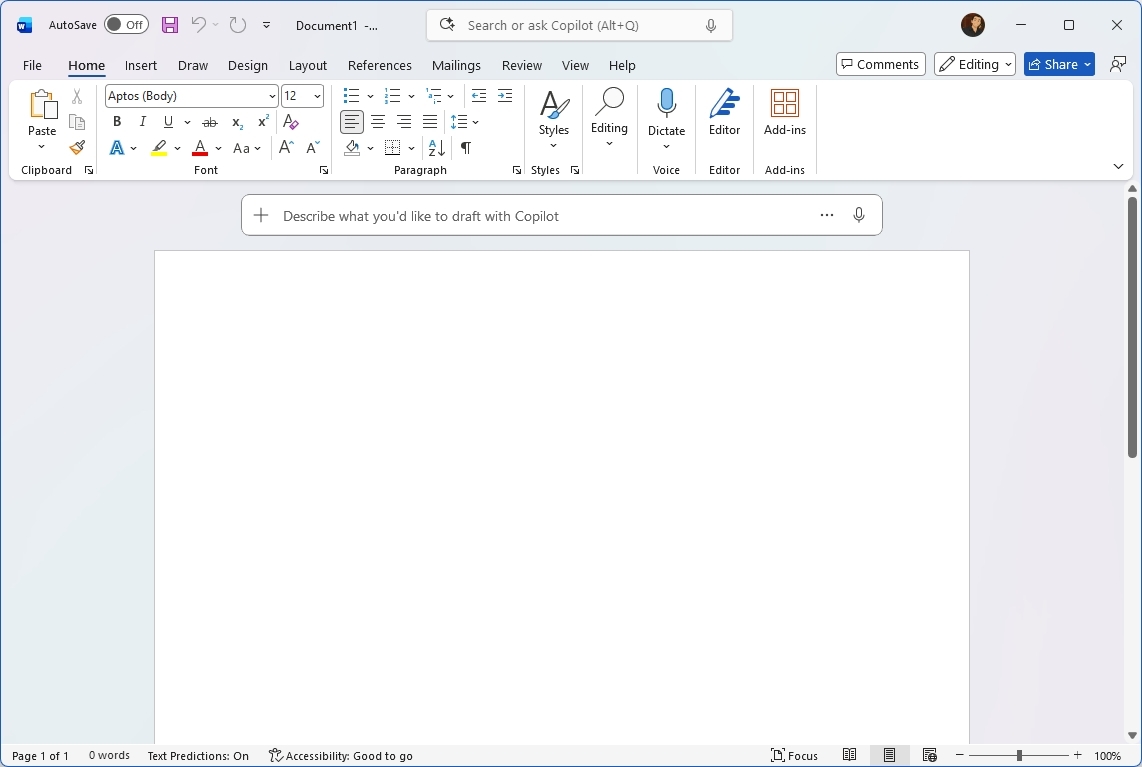Expand the font size dropdown
The height and width of the screenshot is (767, 1142).
coord(316,95)
